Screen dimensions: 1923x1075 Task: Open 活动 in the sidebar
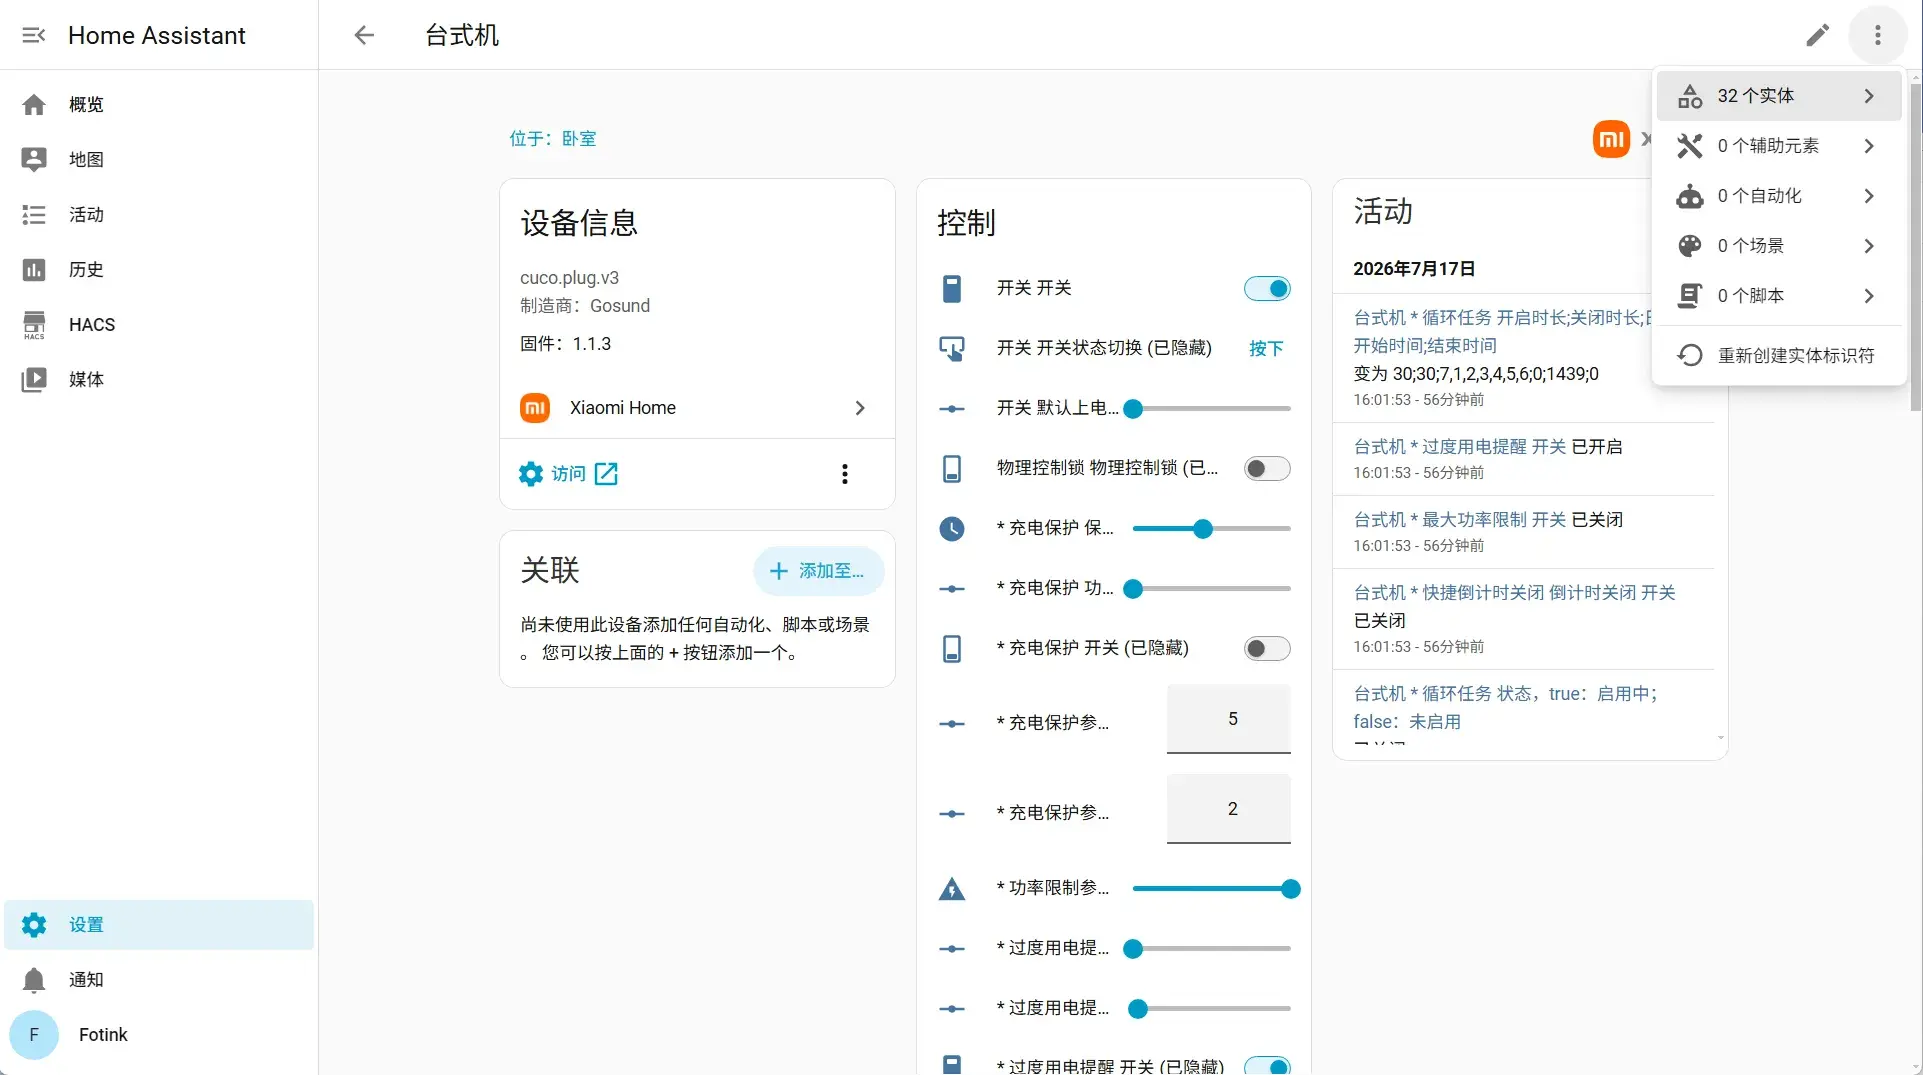(x=159, y=214)
